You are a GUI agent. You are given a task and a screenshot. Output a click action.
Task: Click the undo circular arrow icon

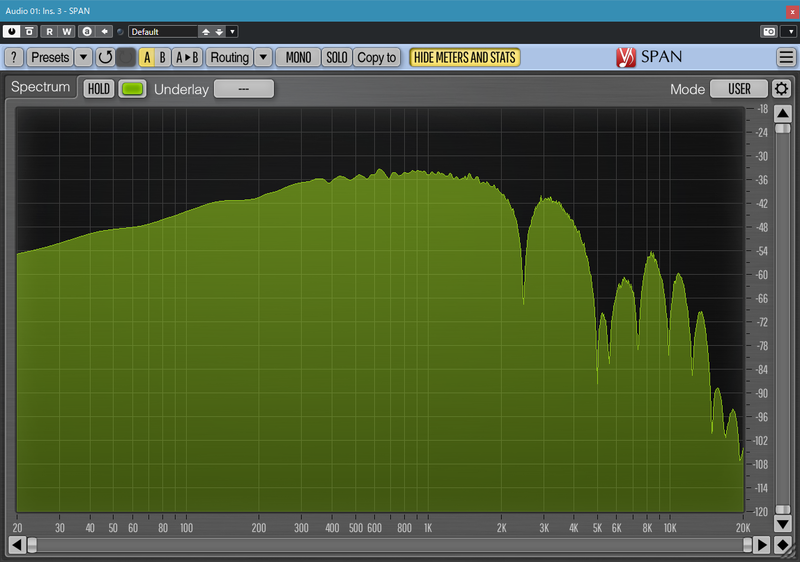click(x=105, y=57)
